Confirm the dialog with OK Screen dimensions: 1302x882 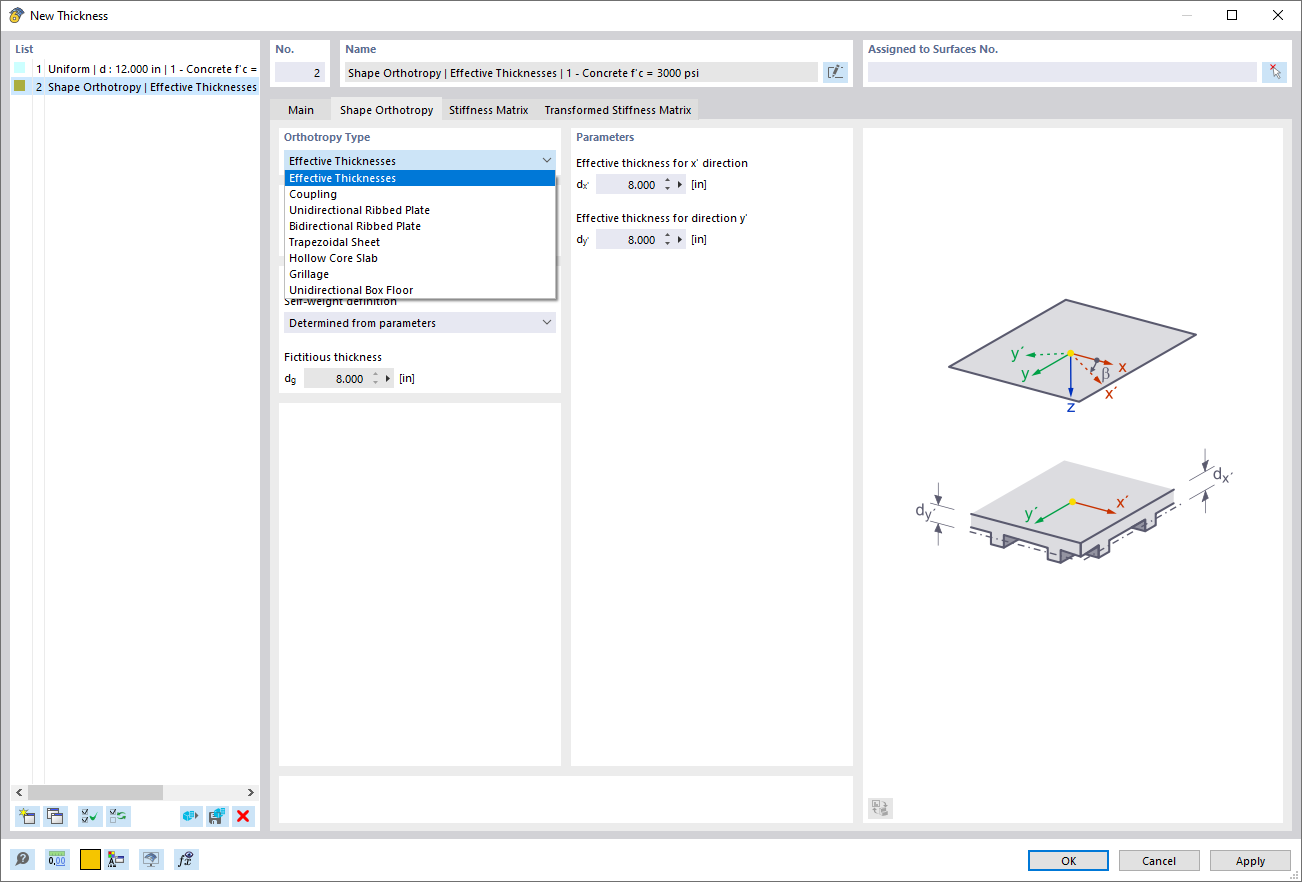(x=1067, y=860)
